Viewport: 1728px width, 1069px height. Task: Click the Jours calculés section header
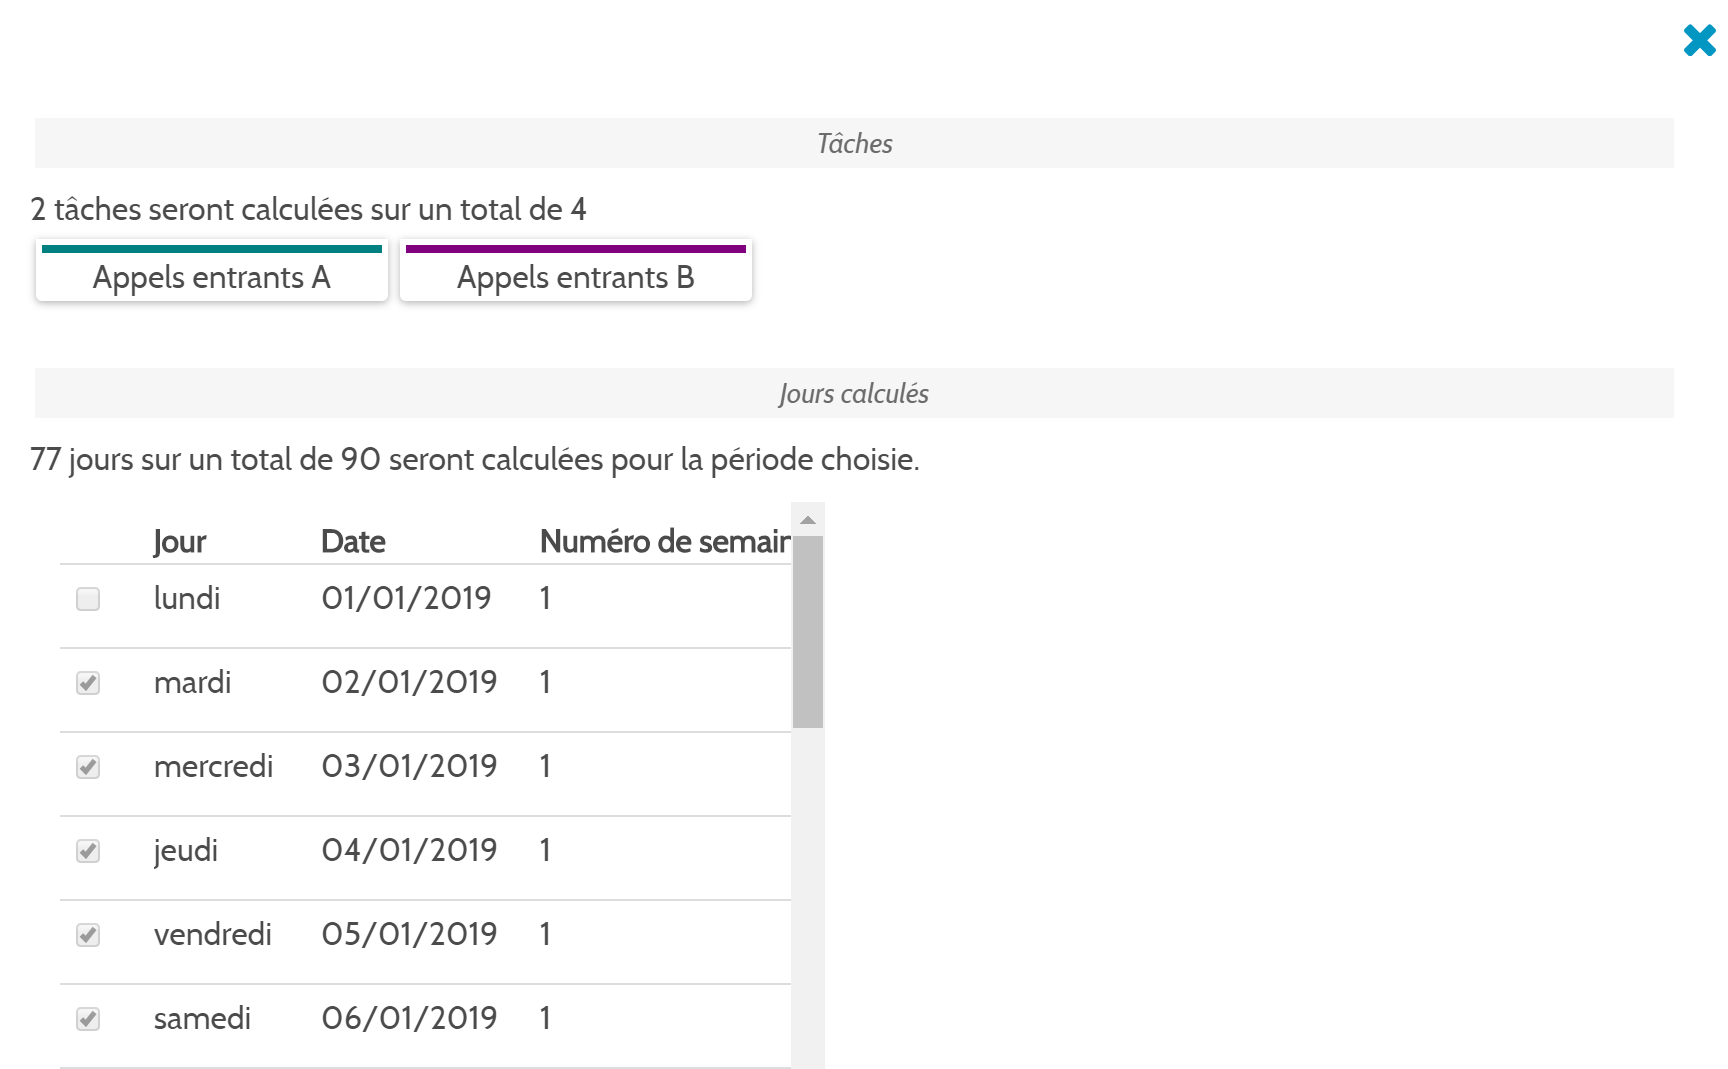click(x=854, y=393)
